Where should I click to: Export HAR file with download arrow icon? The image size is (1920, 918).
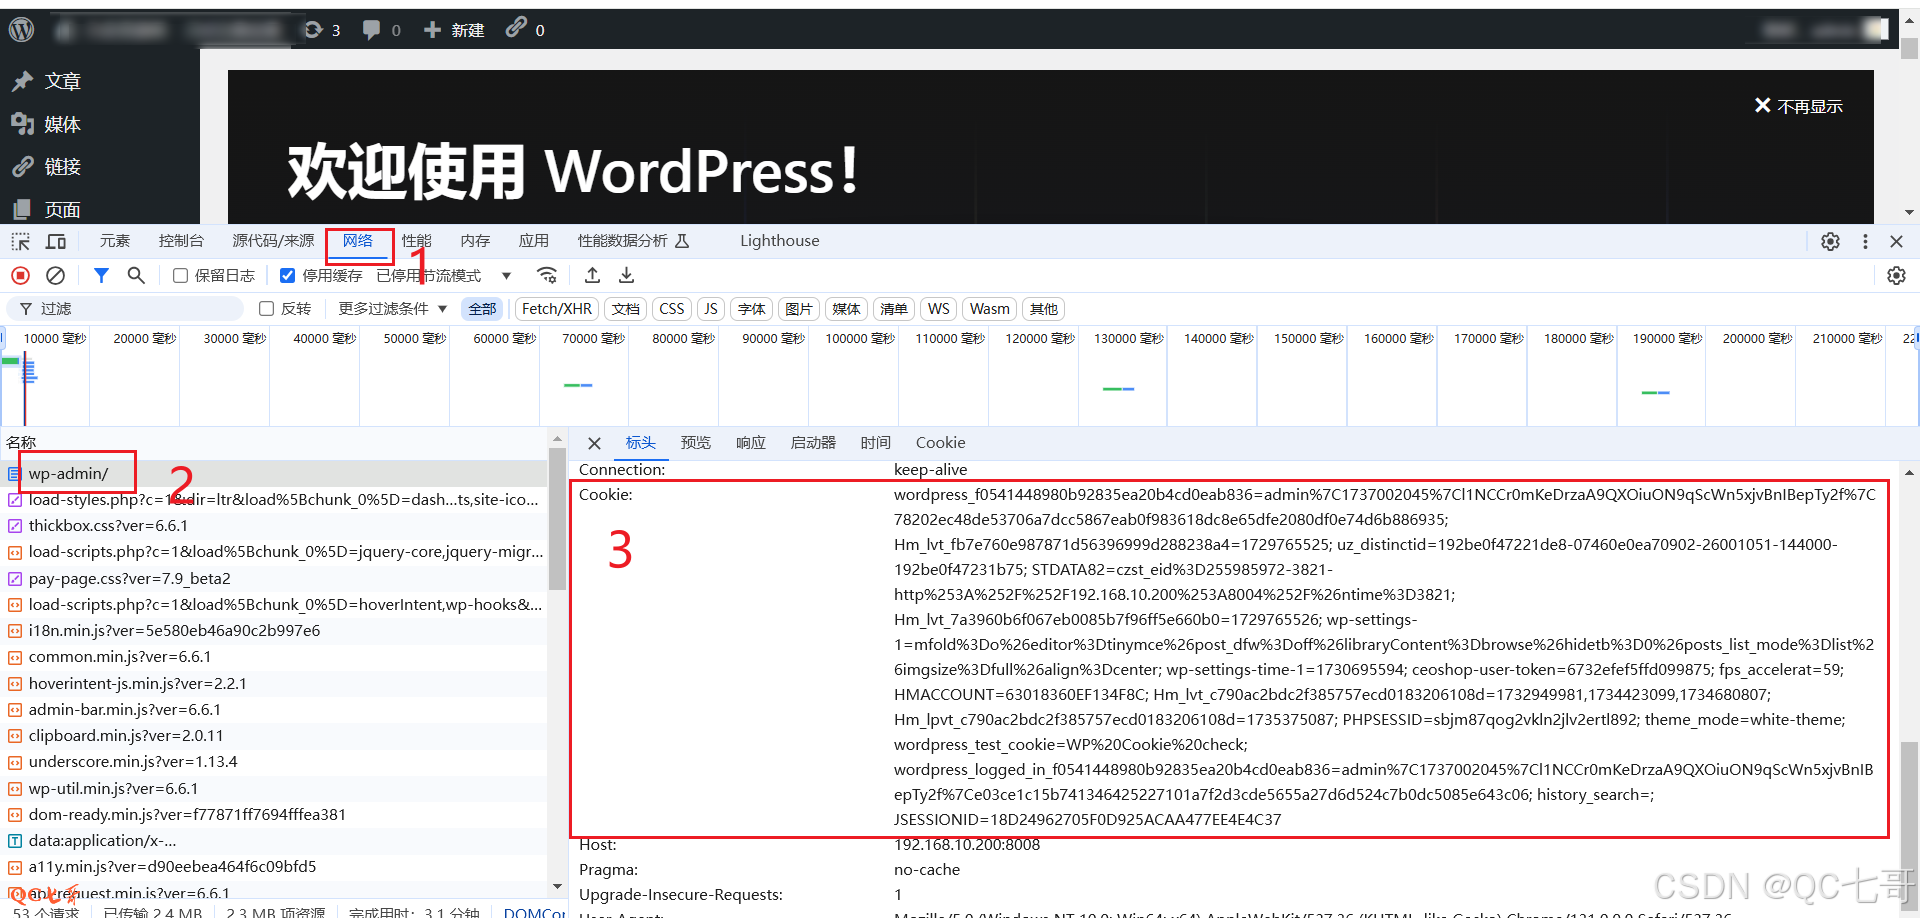pos(627,275)
